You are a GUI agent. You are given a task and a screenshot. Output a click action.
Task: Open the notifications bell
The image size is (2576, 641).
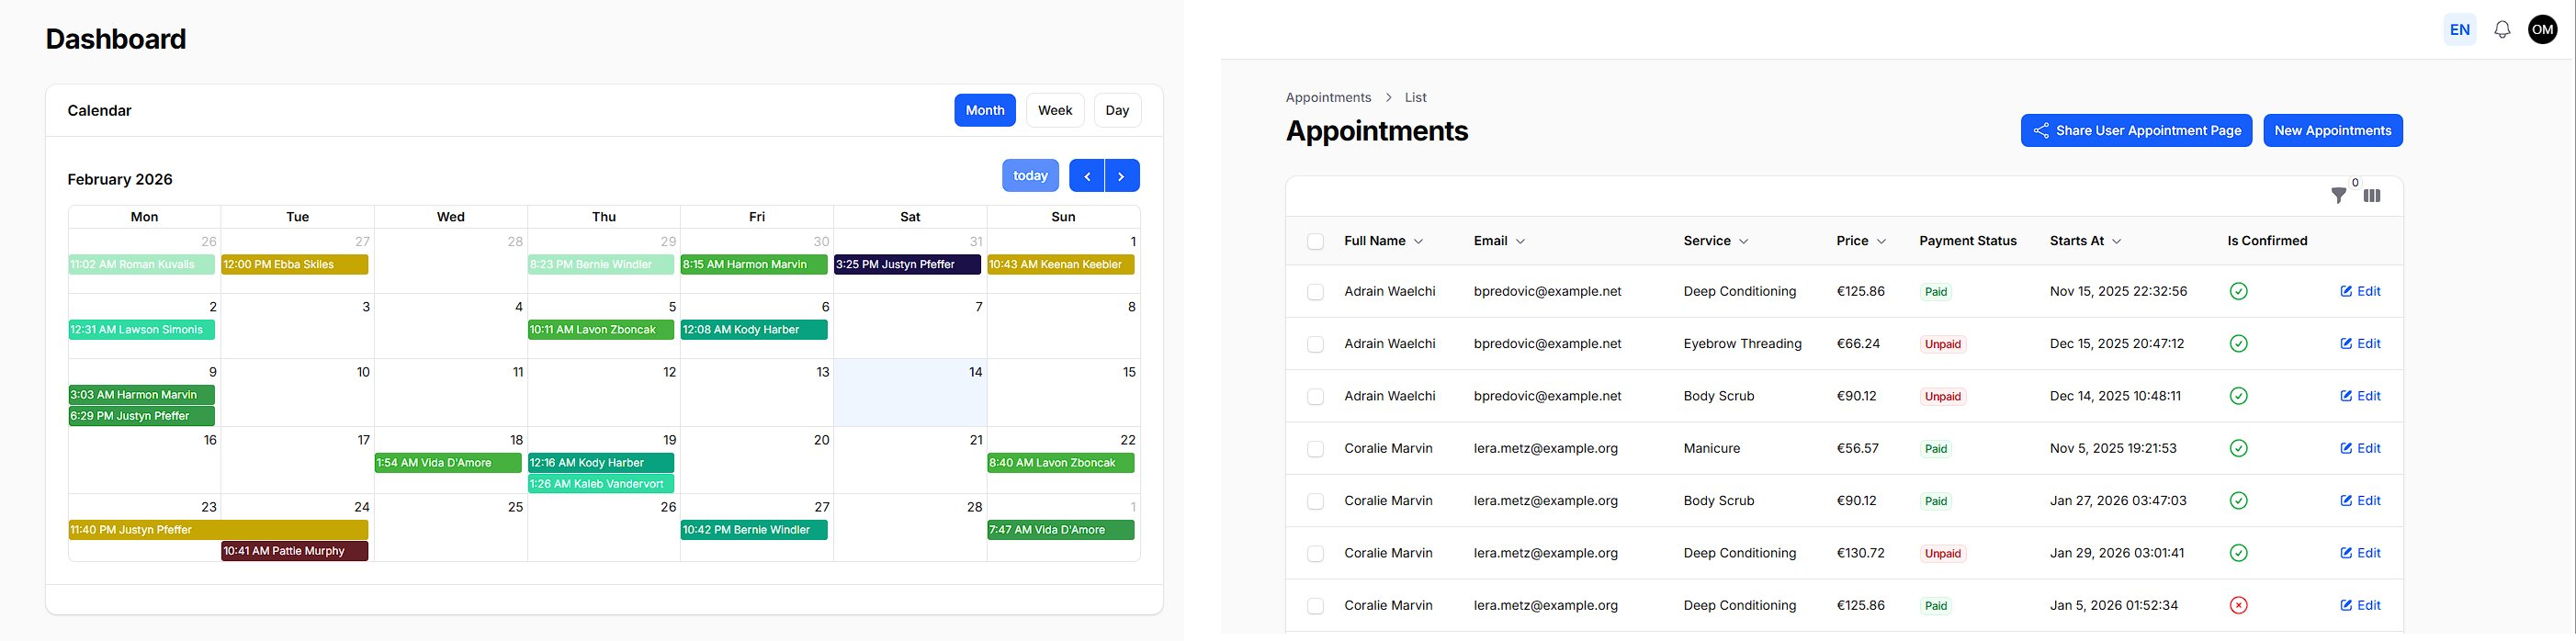click(2501, 29)
